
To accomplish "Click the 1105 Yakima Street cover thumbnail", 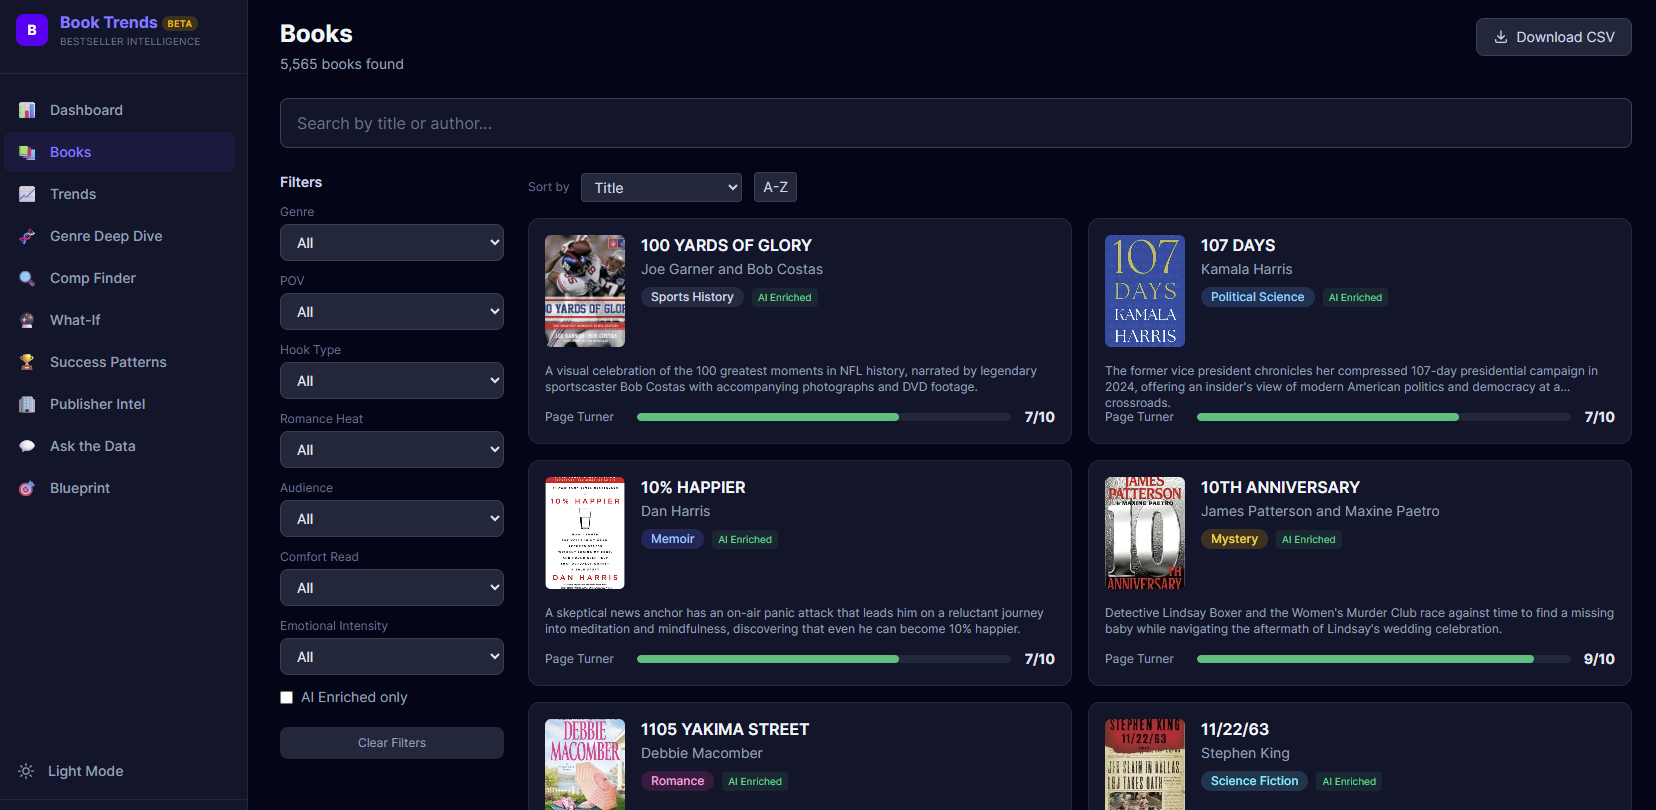I will click(585, 764).
